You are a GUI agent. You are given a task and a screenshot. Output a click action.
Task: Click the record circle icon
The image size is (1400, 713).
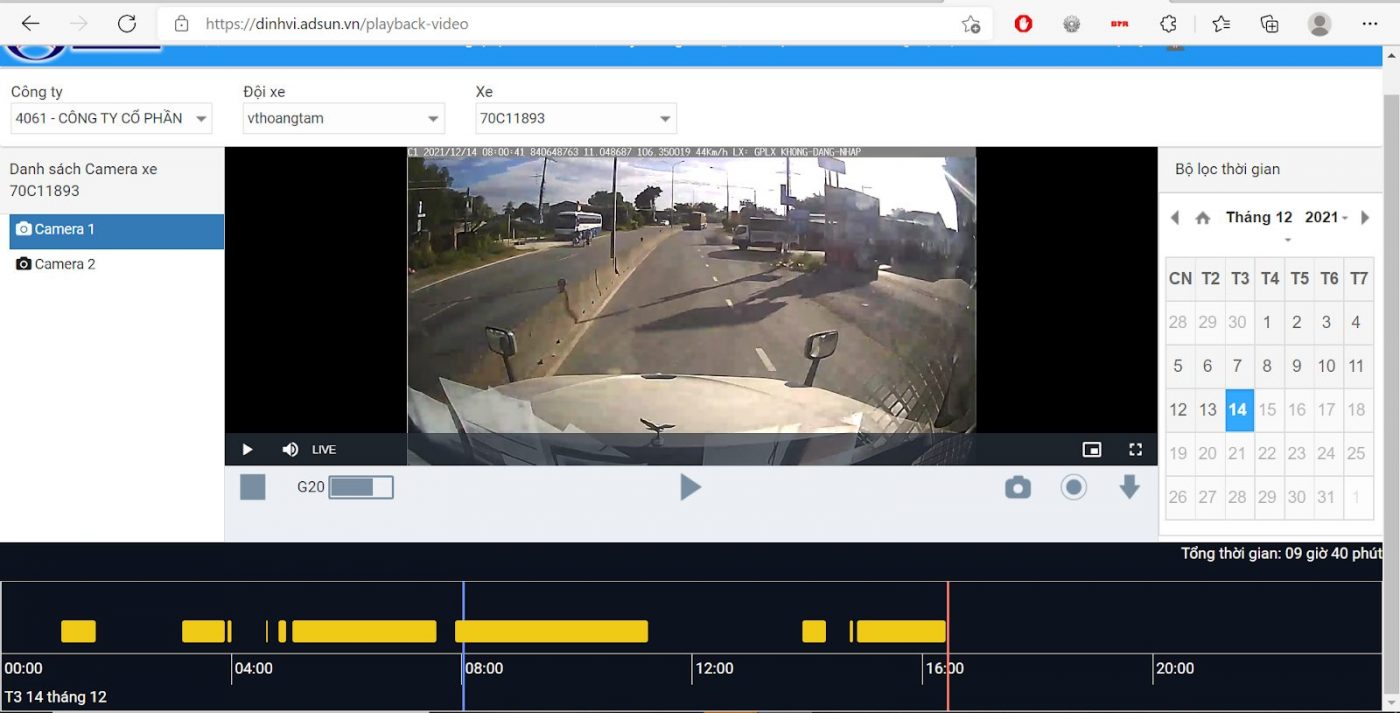coord(1073,487)
